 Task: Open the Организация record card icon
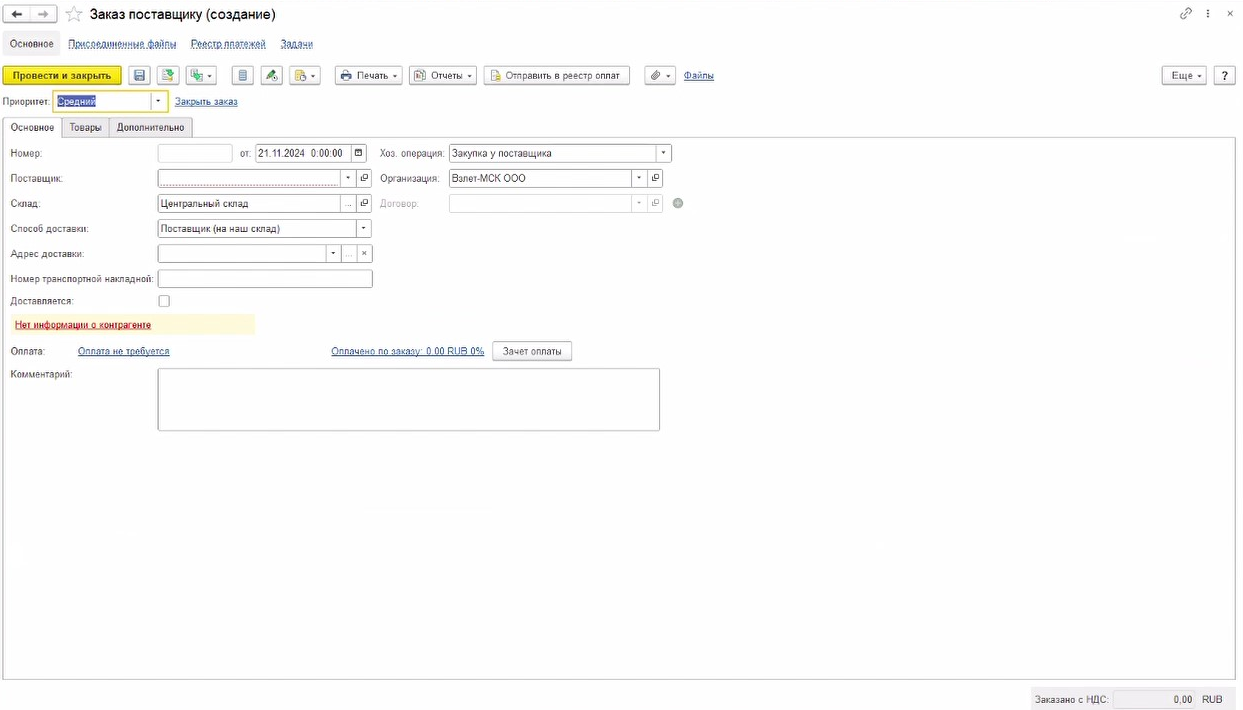655,178
